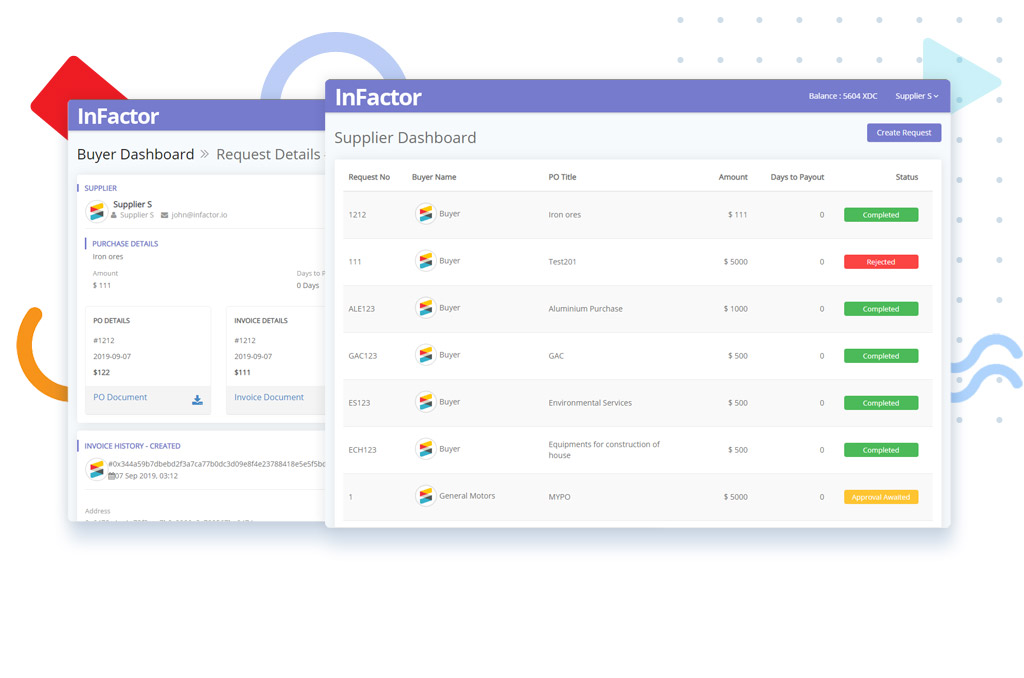Click invoice transaction hash #0x344a59b7
This screenshot has width=1024, height=678.
point(216,464)
